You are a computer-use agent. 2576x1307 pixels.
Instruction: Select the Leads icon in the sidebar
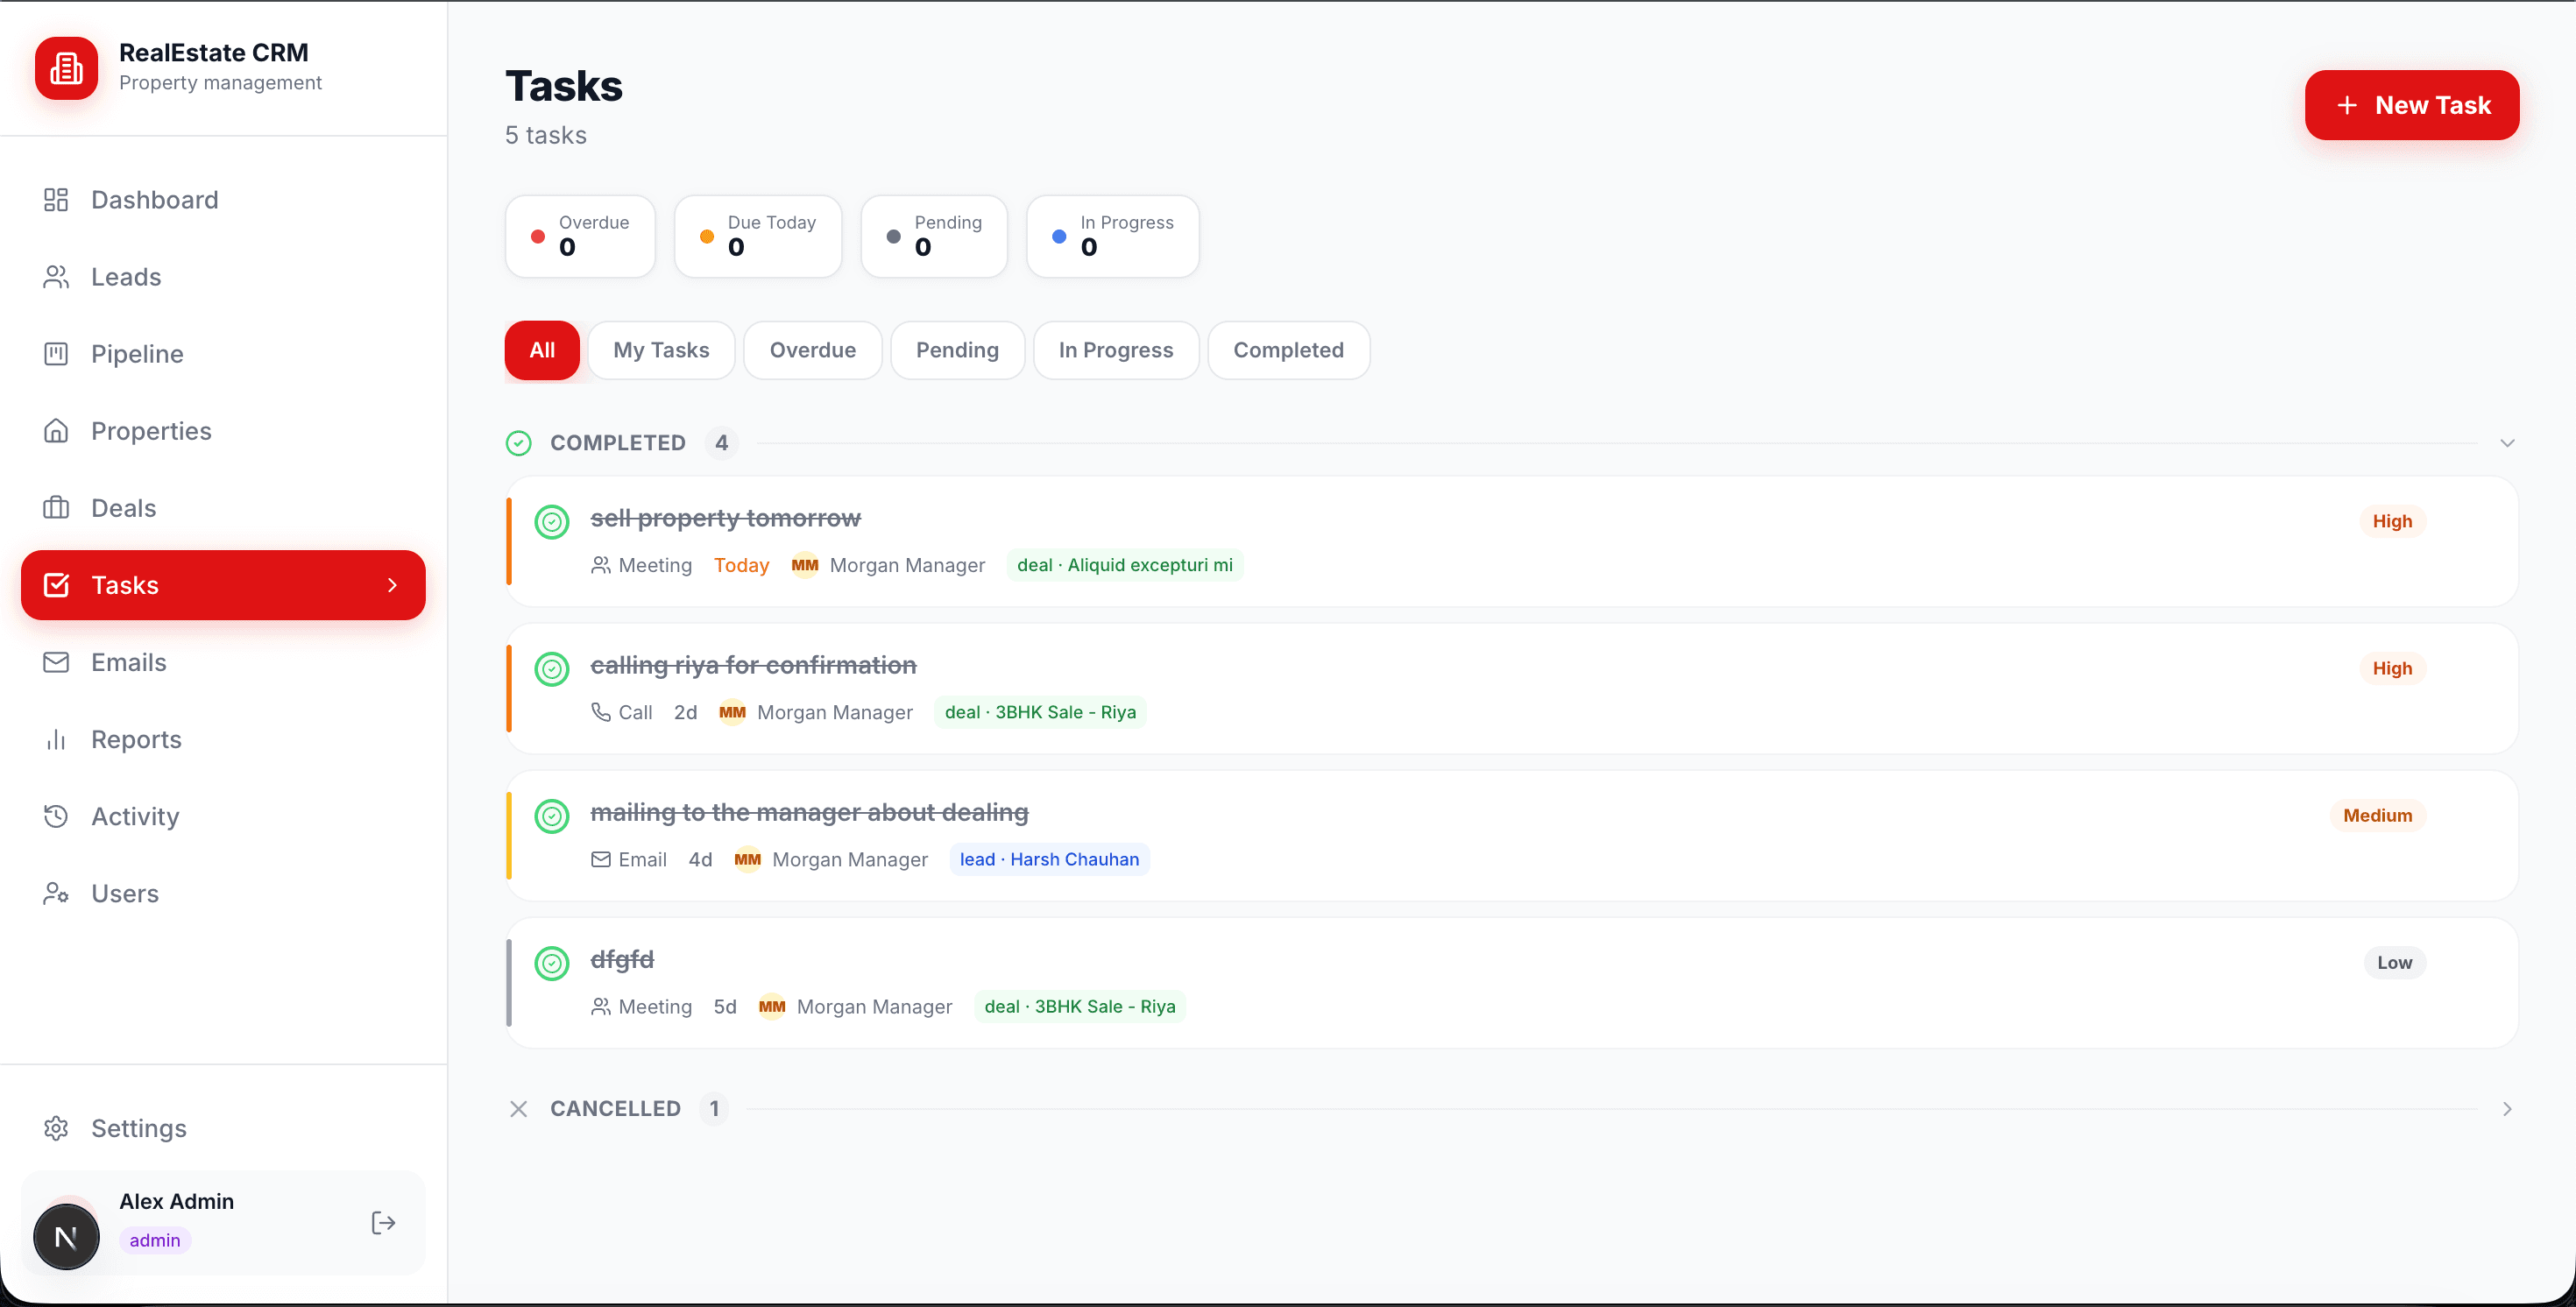[x=56, y=276]
